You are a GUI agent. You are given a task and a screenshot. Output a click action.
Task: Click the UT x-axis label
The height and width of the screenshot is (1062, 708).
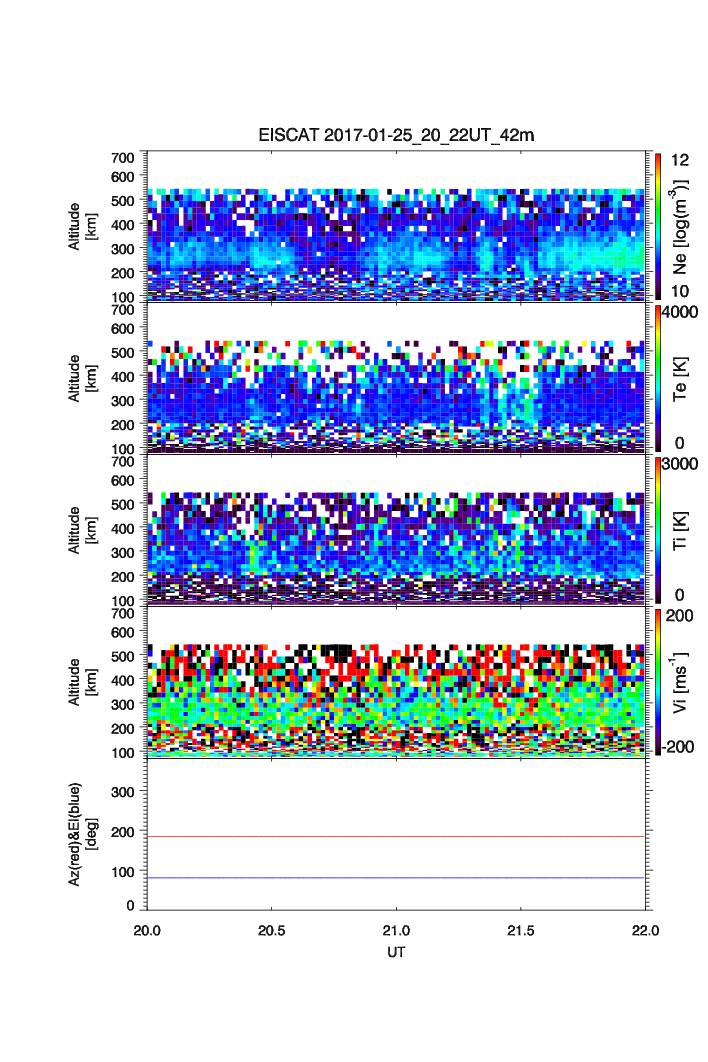[397, 952]
